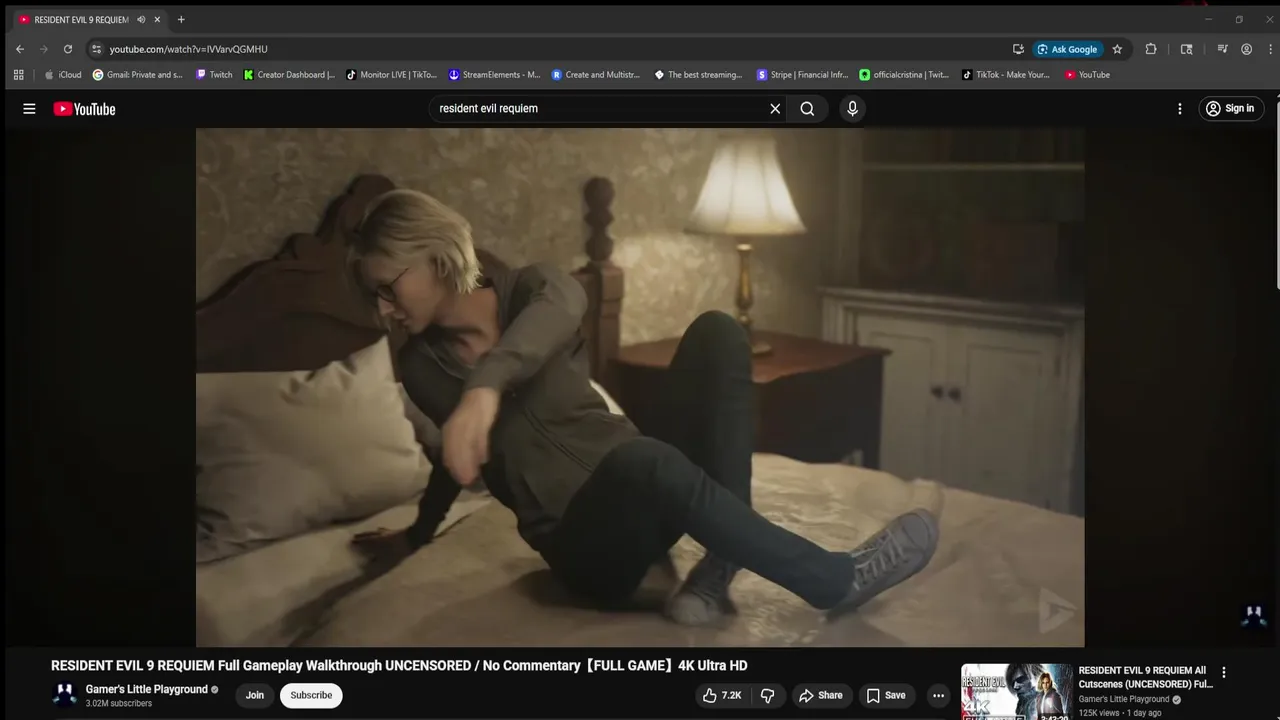Open the bookmarks apps grid icon
This screenshot has height=720, width=1280.
coord(18,75)
